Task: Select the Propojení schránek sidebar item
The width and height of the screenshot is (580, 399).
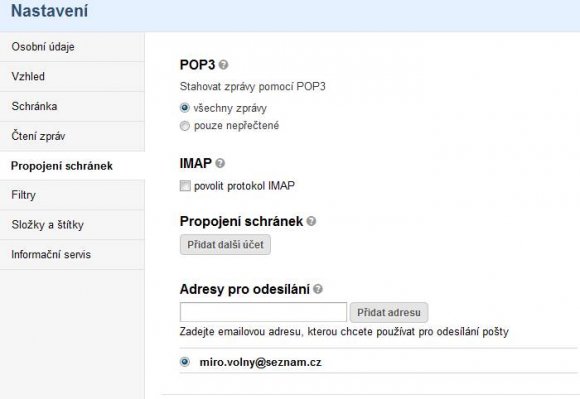Action: (72, 166)
